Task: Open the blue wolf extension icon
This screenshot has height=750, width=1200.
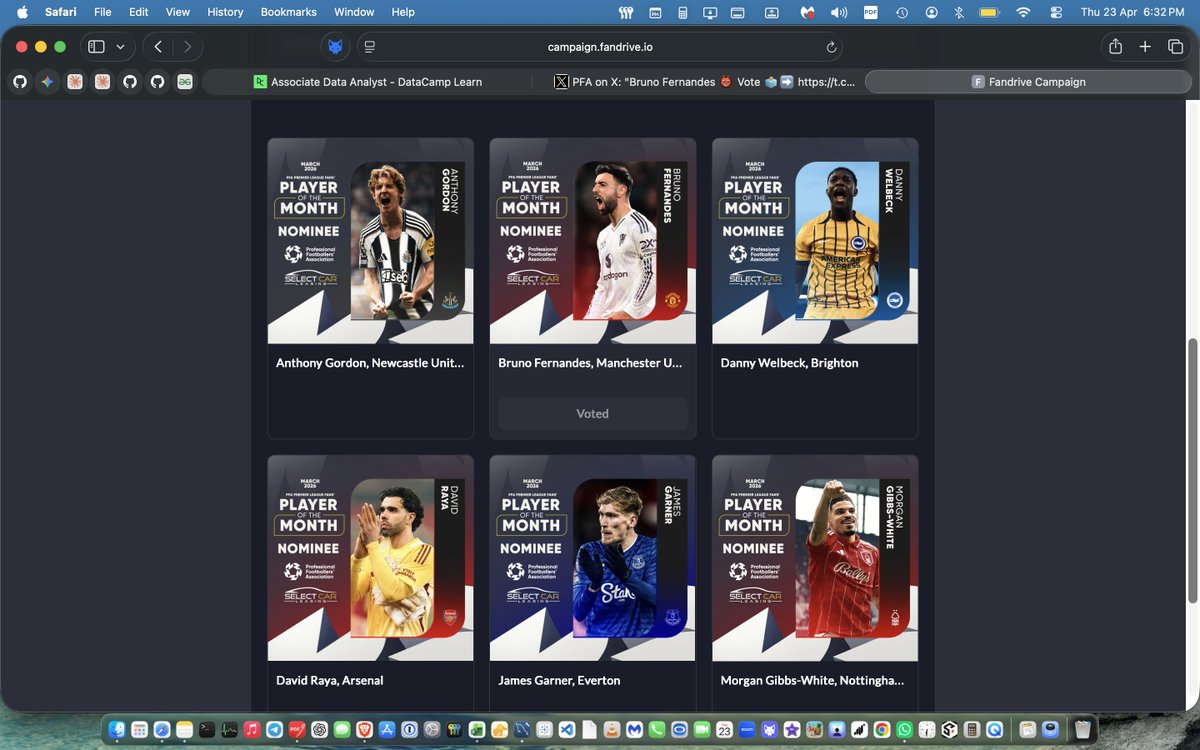Action: click(335, 47)
